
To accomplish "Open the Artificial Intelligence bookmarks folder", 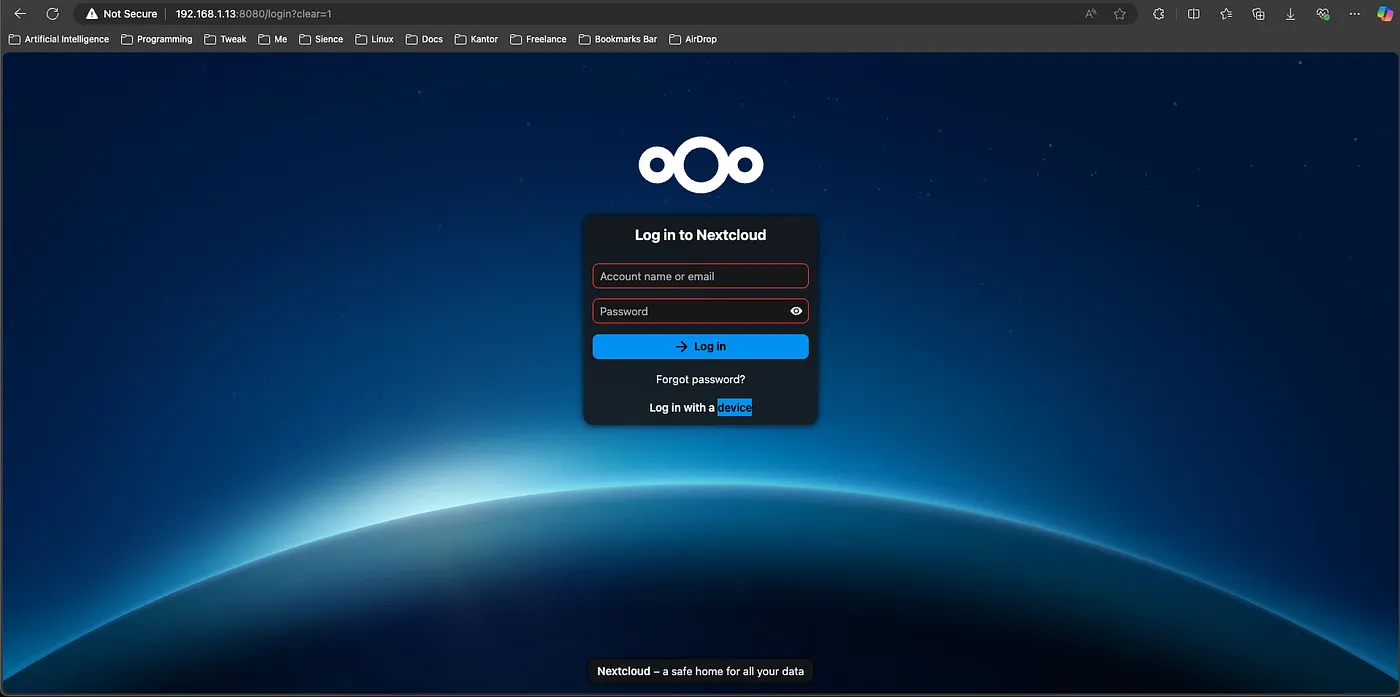I will point(59,39).
